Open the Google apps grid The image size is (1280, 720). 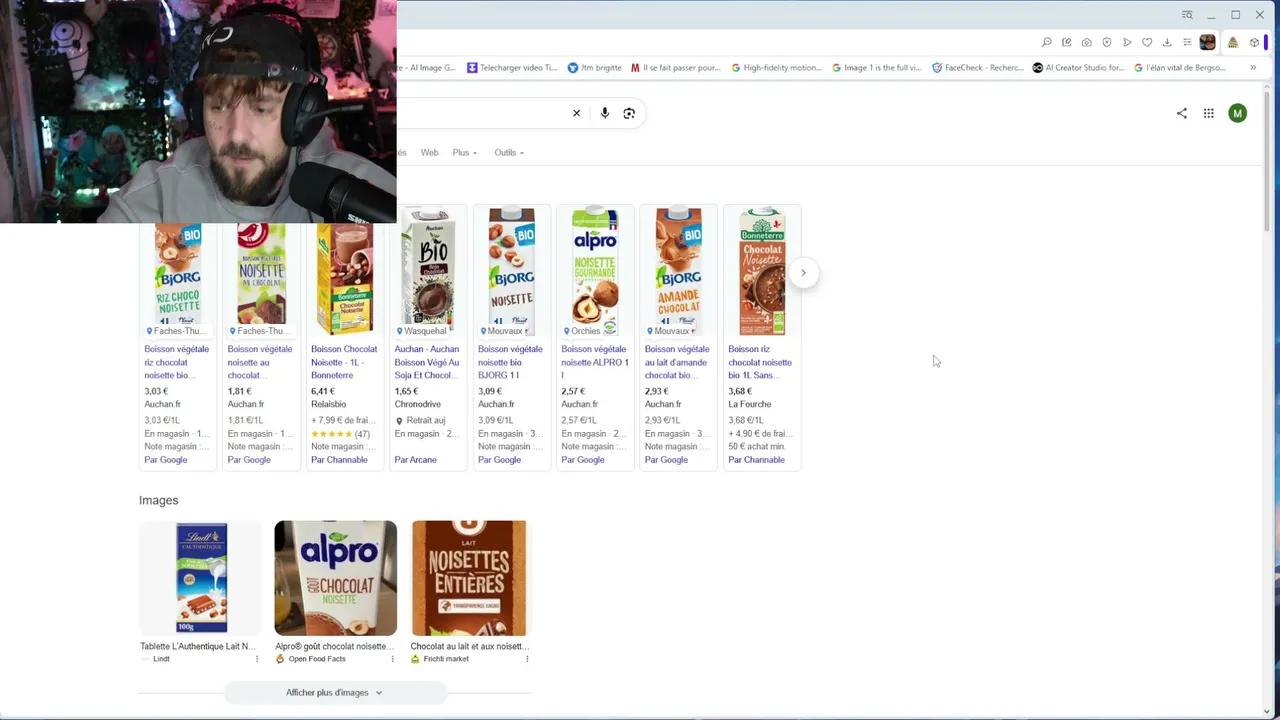pyautogui.click(x=1209, y=113)
